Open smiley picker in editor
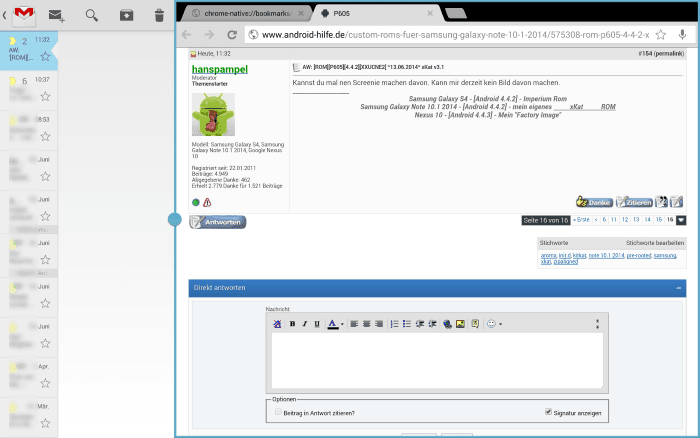This screenshot has height=438, width=700. (491, 324)
